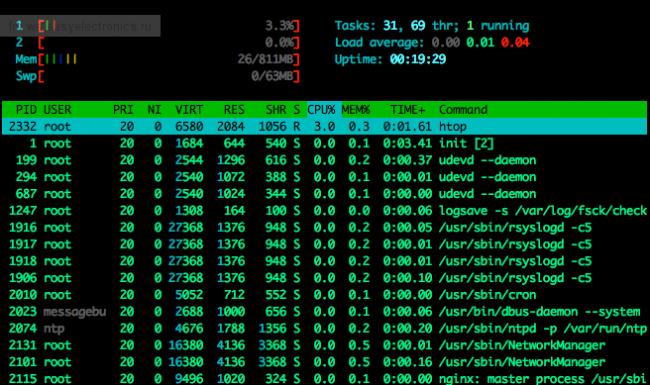Select the /usr/sbin/cron process row
Viewport: 650px width, 385px height.
pyautogui.click(x=325, y=295)
